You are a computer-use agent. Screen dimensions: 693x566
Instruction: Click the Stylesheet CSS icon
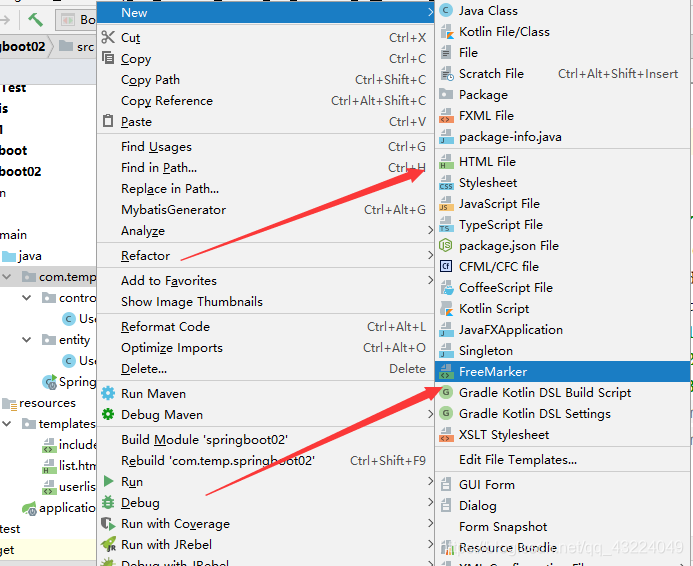(446, 183)
